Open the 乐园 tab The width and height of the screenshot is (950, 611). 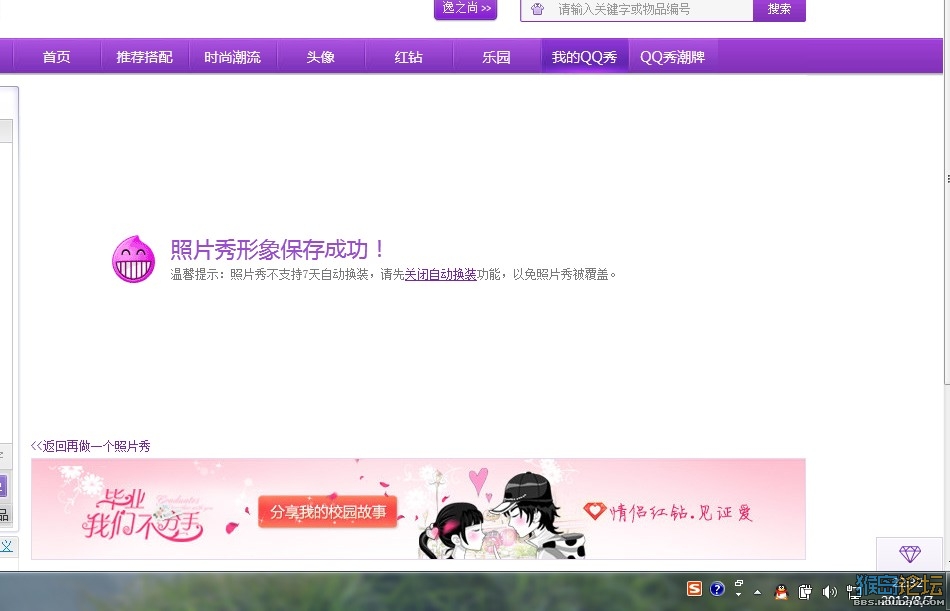pos(496,57)
